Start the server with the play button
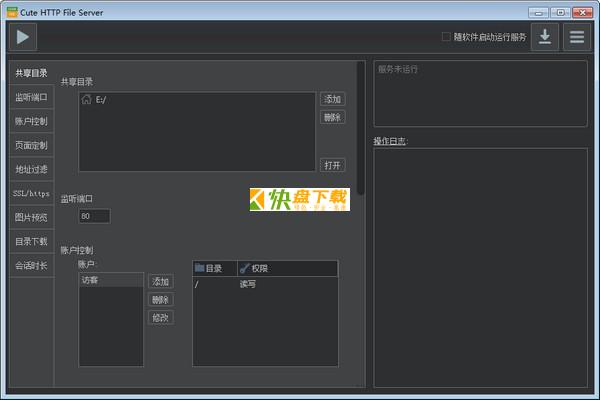600x400 pixels. click(23, 37)
